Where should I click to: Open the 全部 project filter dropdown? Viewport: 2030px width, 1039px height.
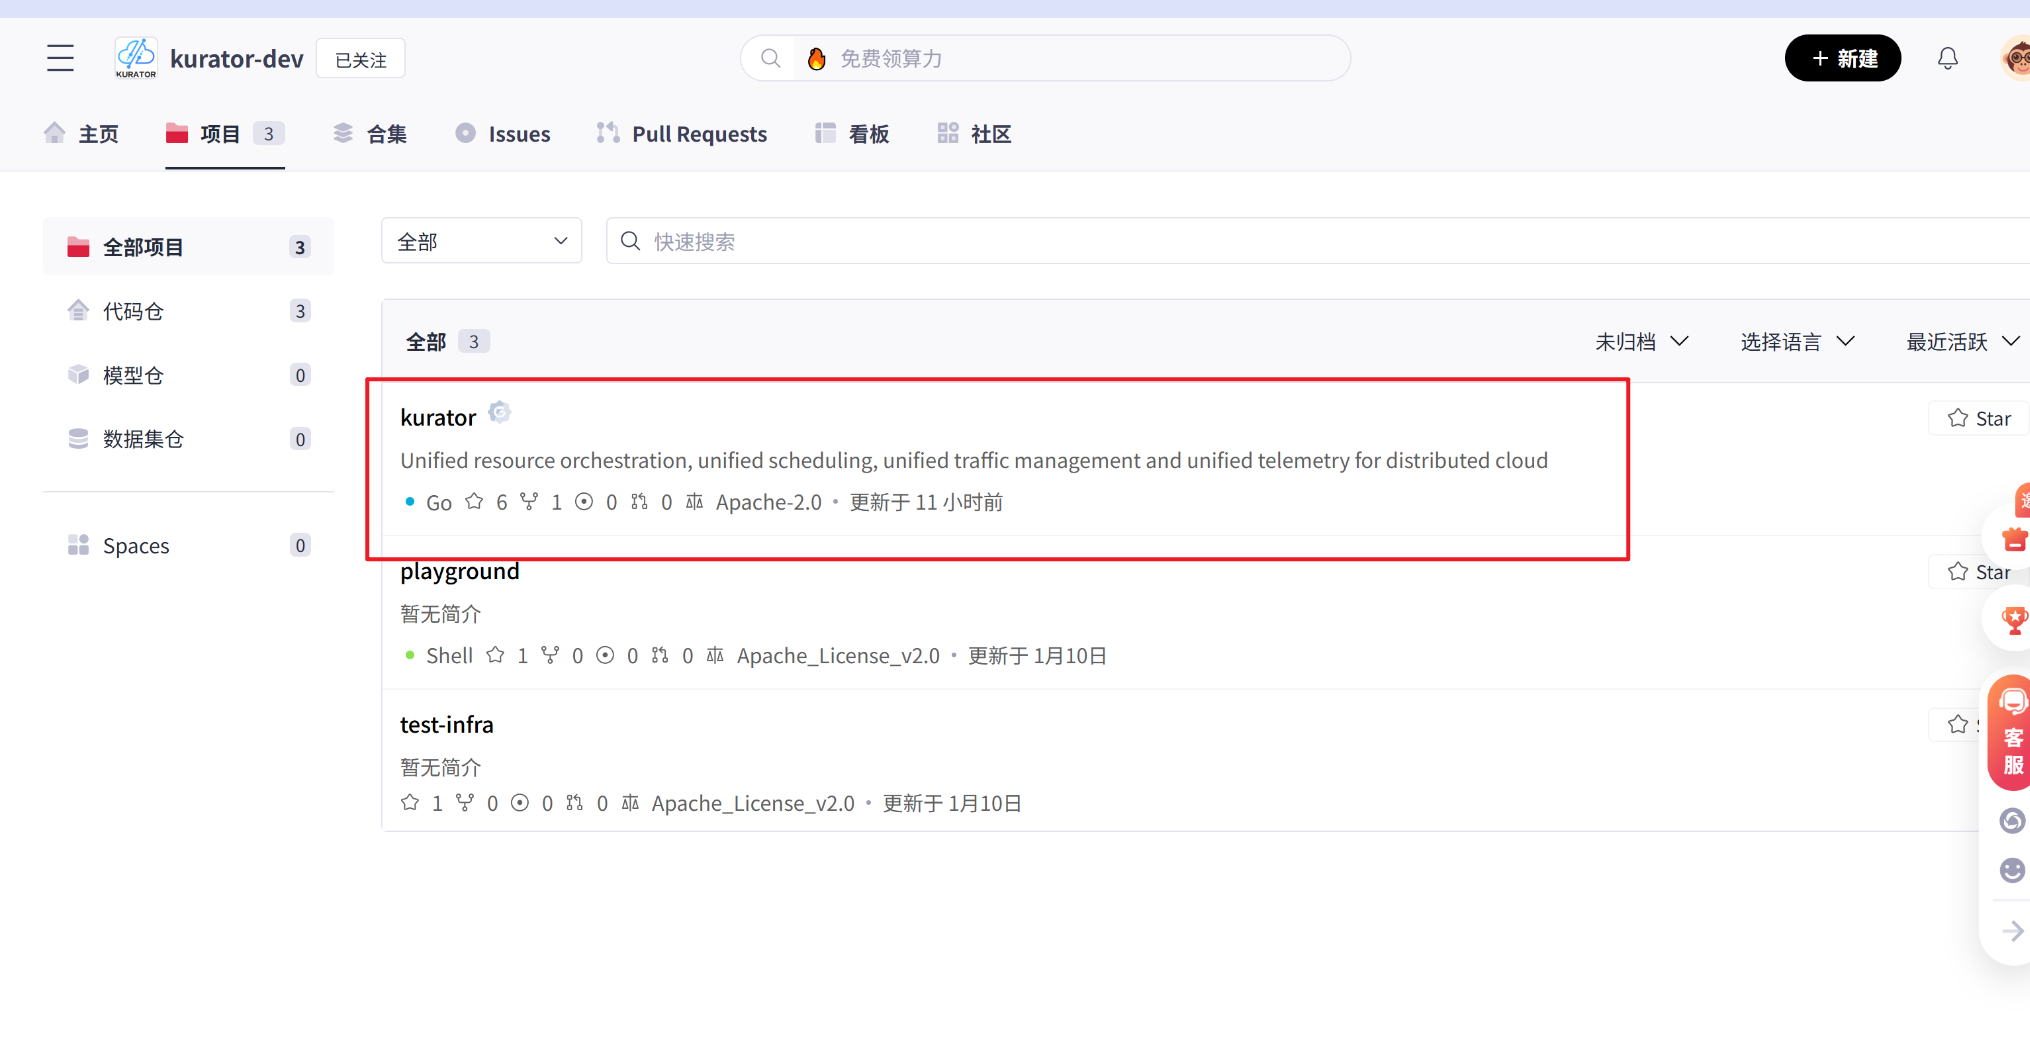pos(481,240)
